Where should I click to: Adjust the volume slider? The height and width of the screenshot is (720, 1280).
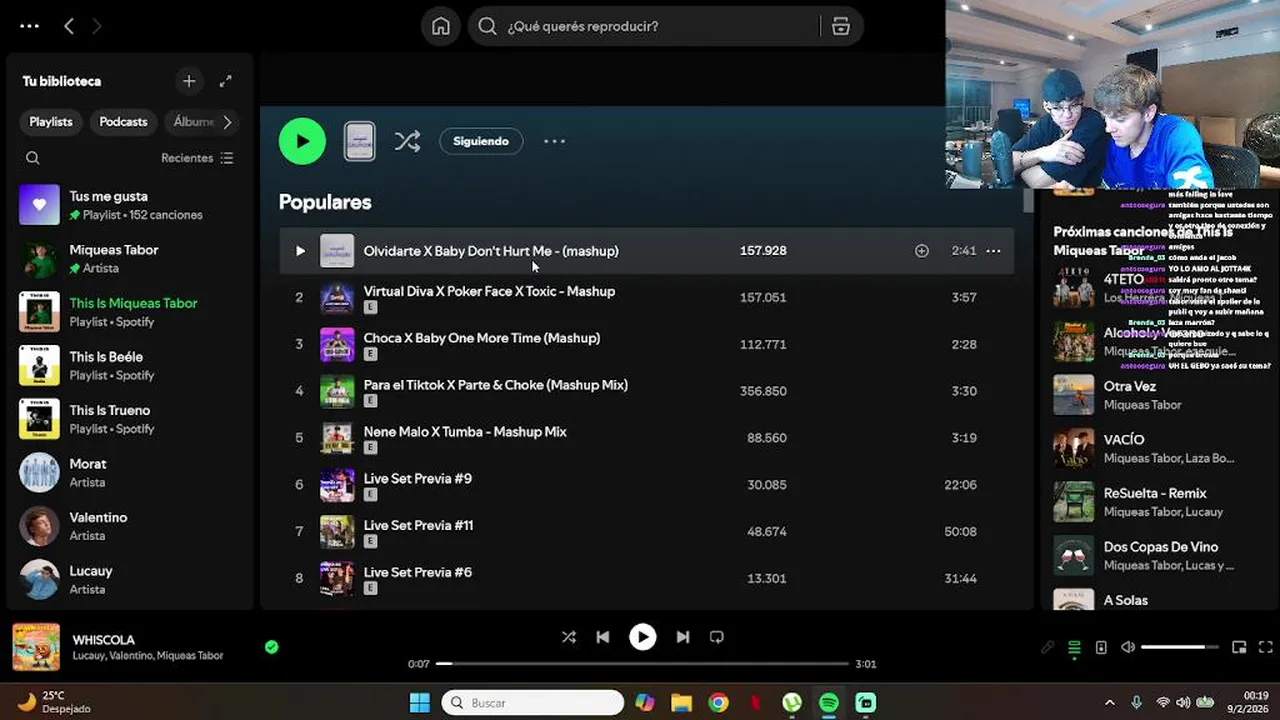click(1180, 647)
